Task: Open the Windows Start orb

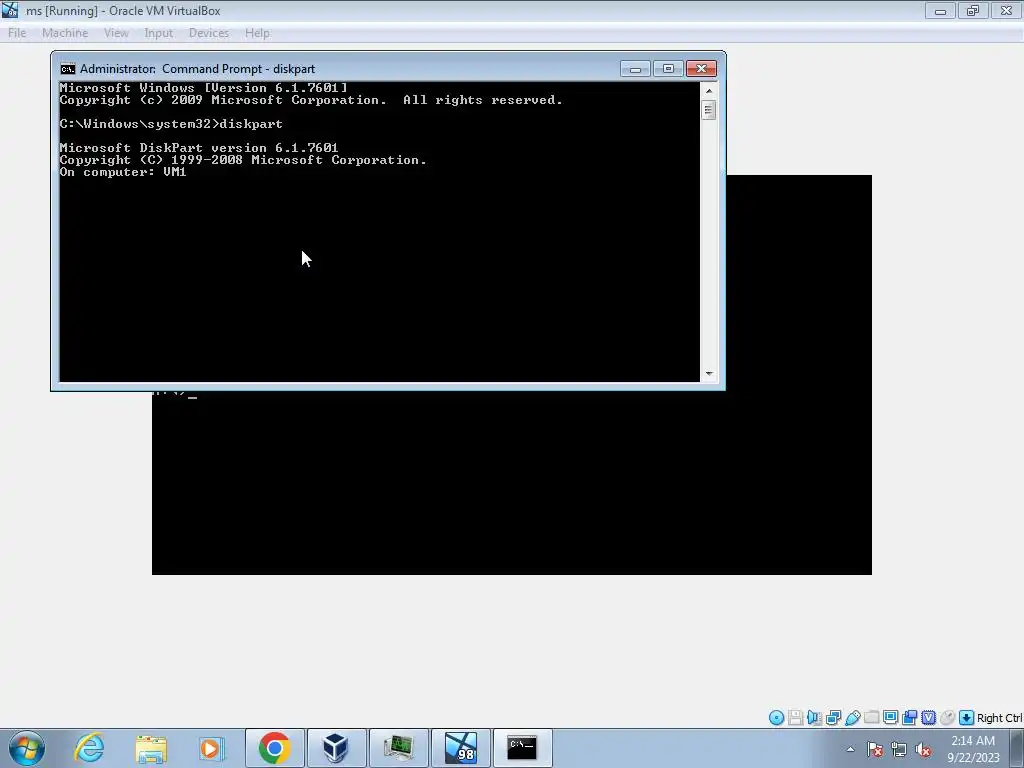Action: click(x=27, y=748)
